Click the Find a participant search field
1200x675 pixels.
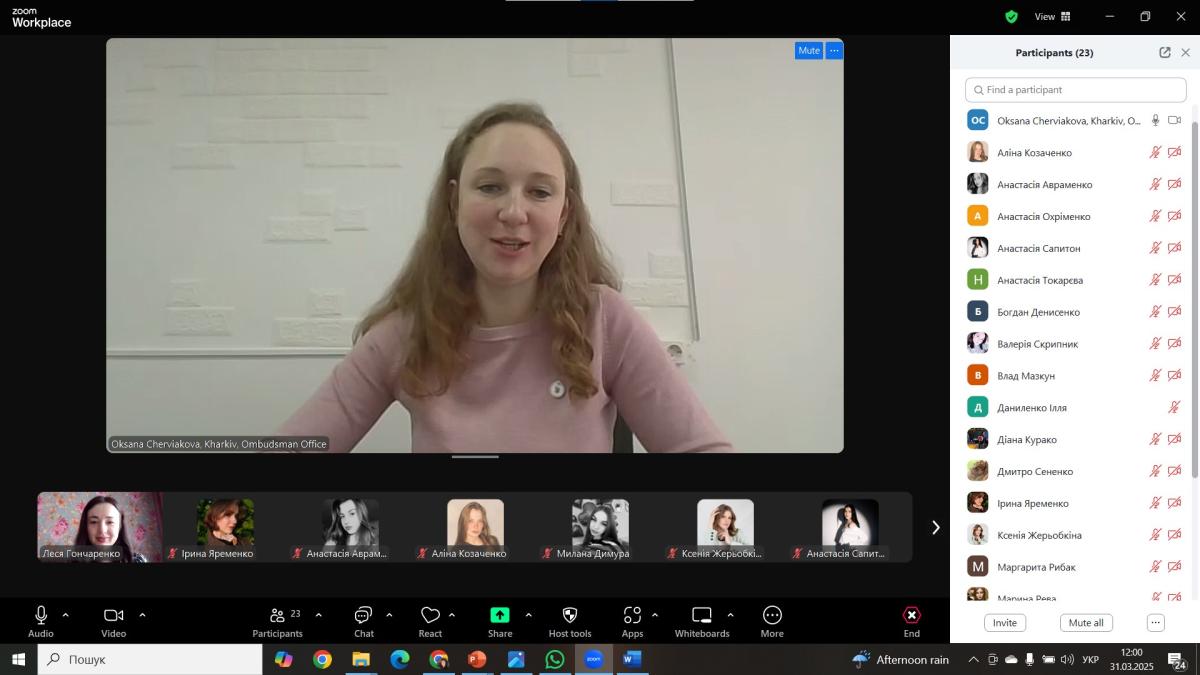coord(1076,90)
